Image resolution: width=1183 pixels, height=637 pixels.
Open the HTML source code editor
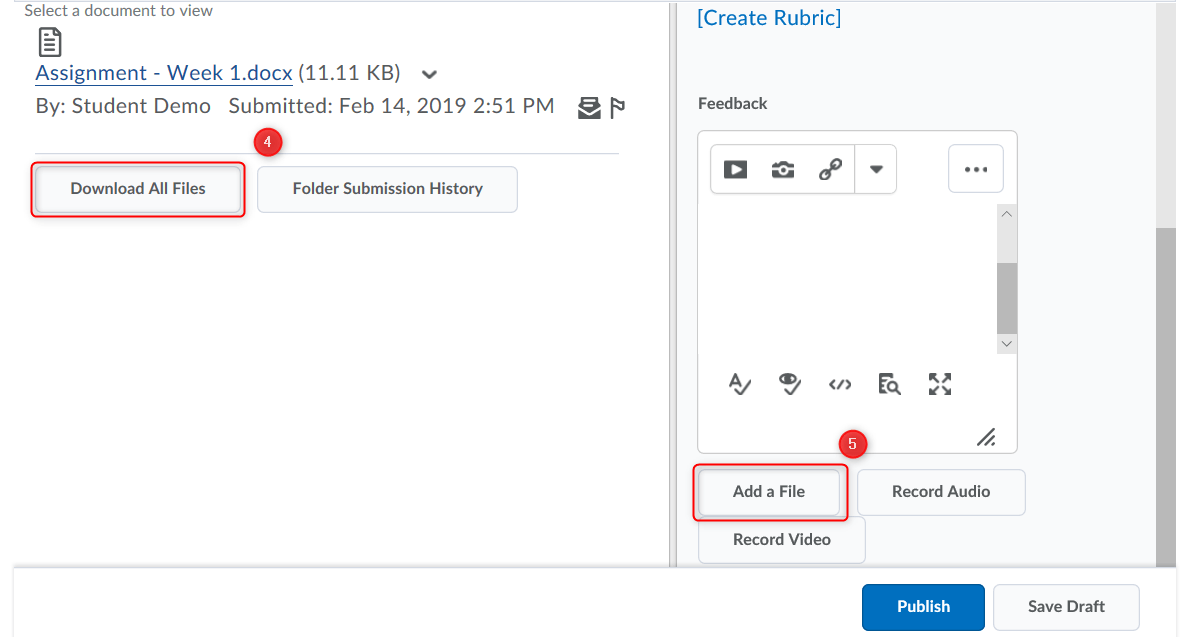840,384
